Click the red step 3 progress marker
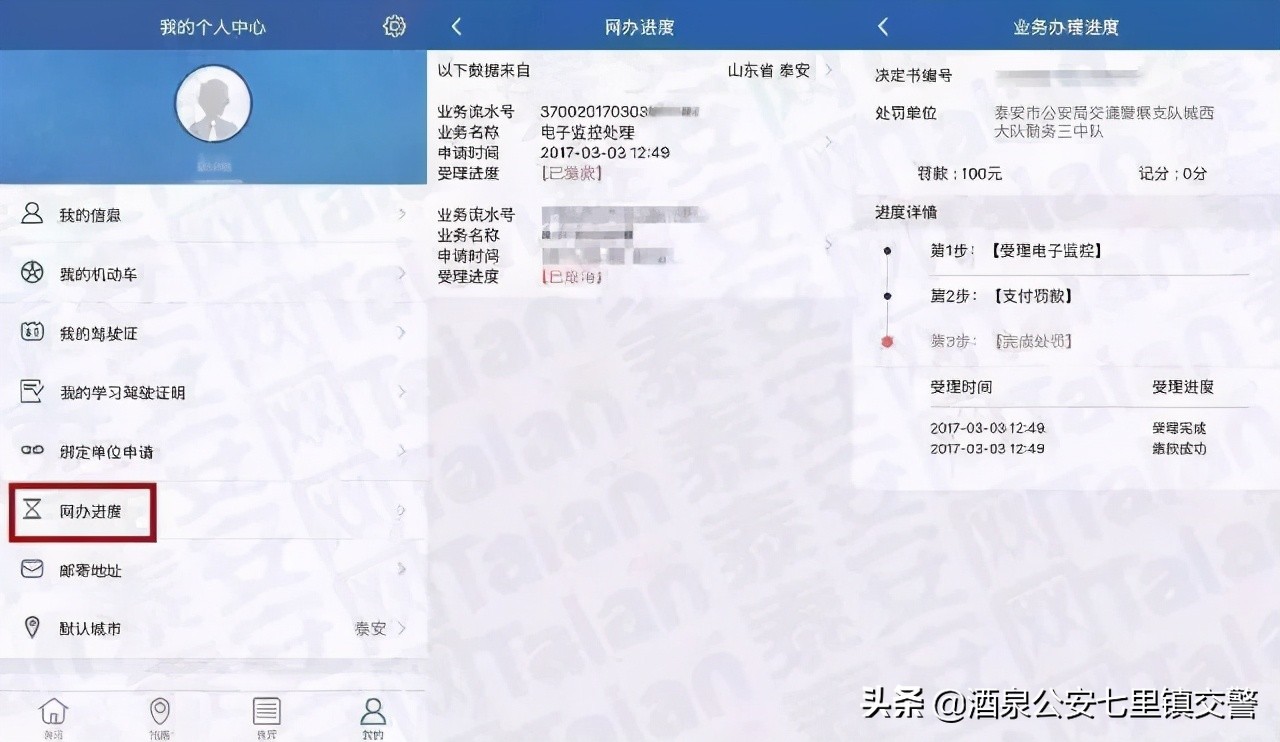Viewport: 1280px width, 742px height. coord(886,342)
